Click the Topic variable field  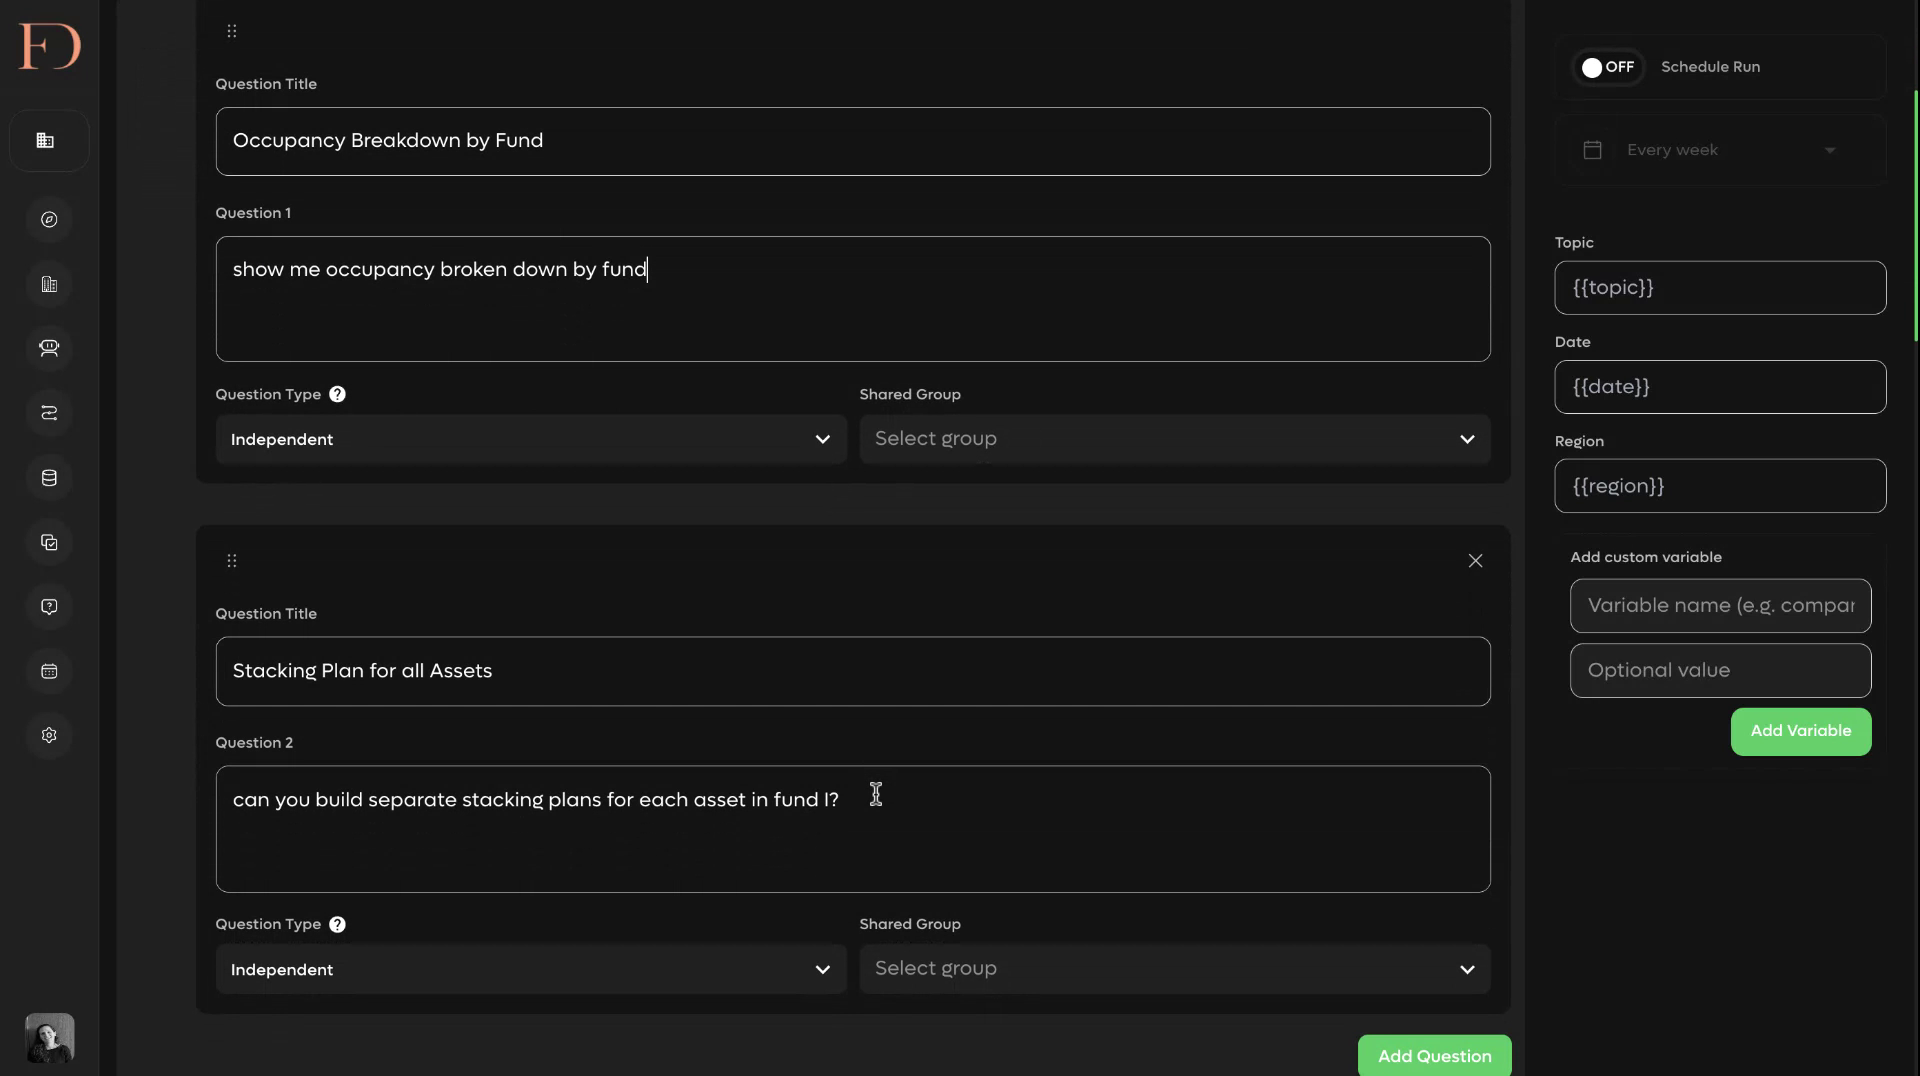click(x=1720, y=288)
